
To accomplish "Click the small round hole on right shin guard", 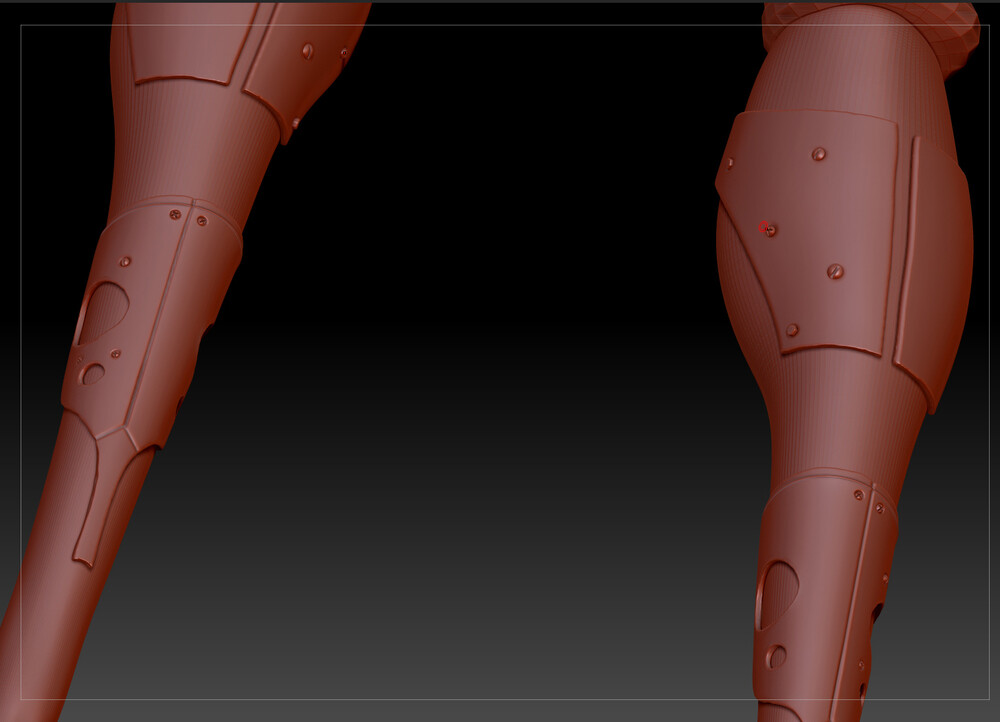I will [776, 656].
